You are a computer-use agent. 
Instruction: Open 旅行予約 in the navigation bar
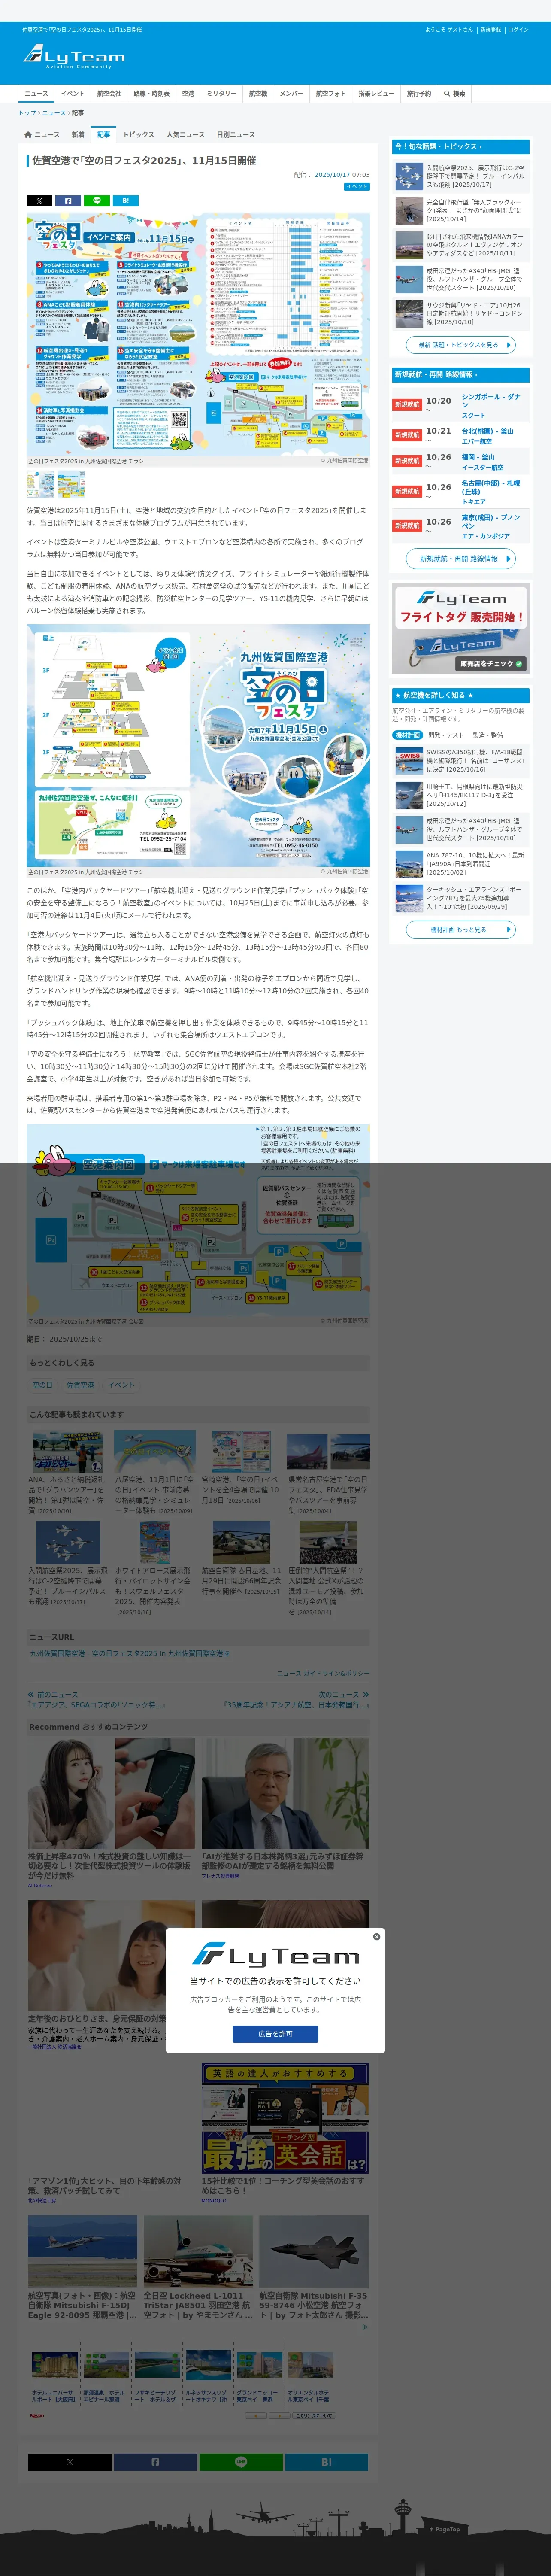[419, 93]
